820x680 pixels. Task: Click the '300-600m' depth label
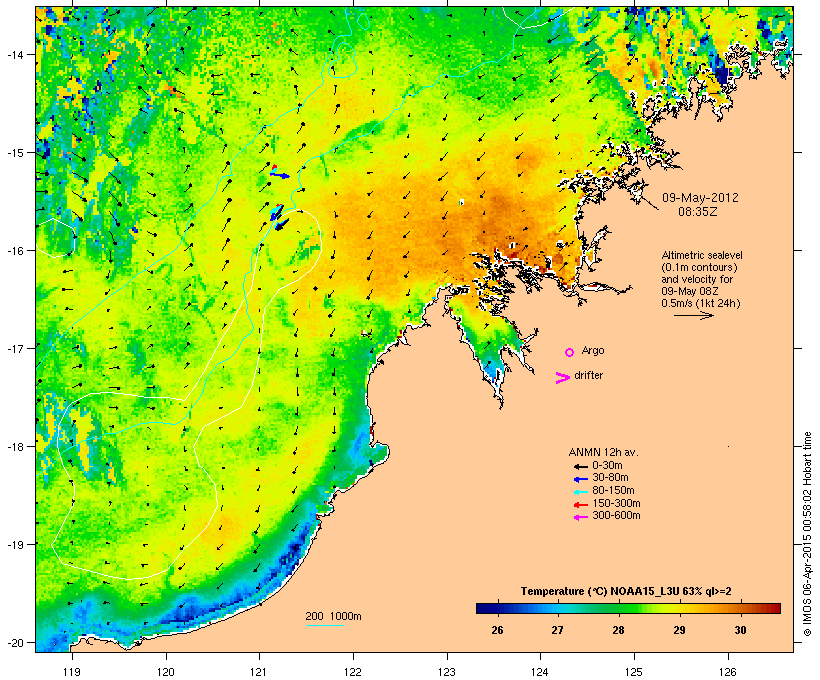click(x=616, y=515)
